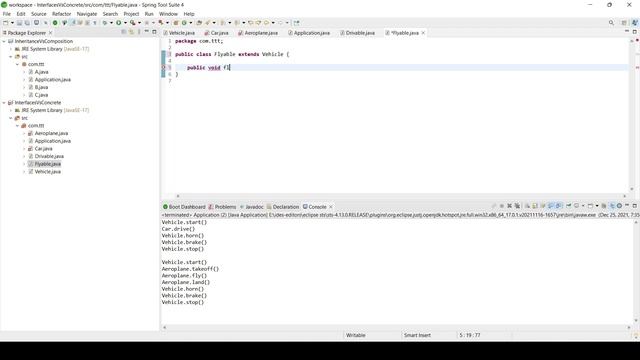This screenshot has width=640, height=360.
Task: Open the Source menu
Action: 39,14
